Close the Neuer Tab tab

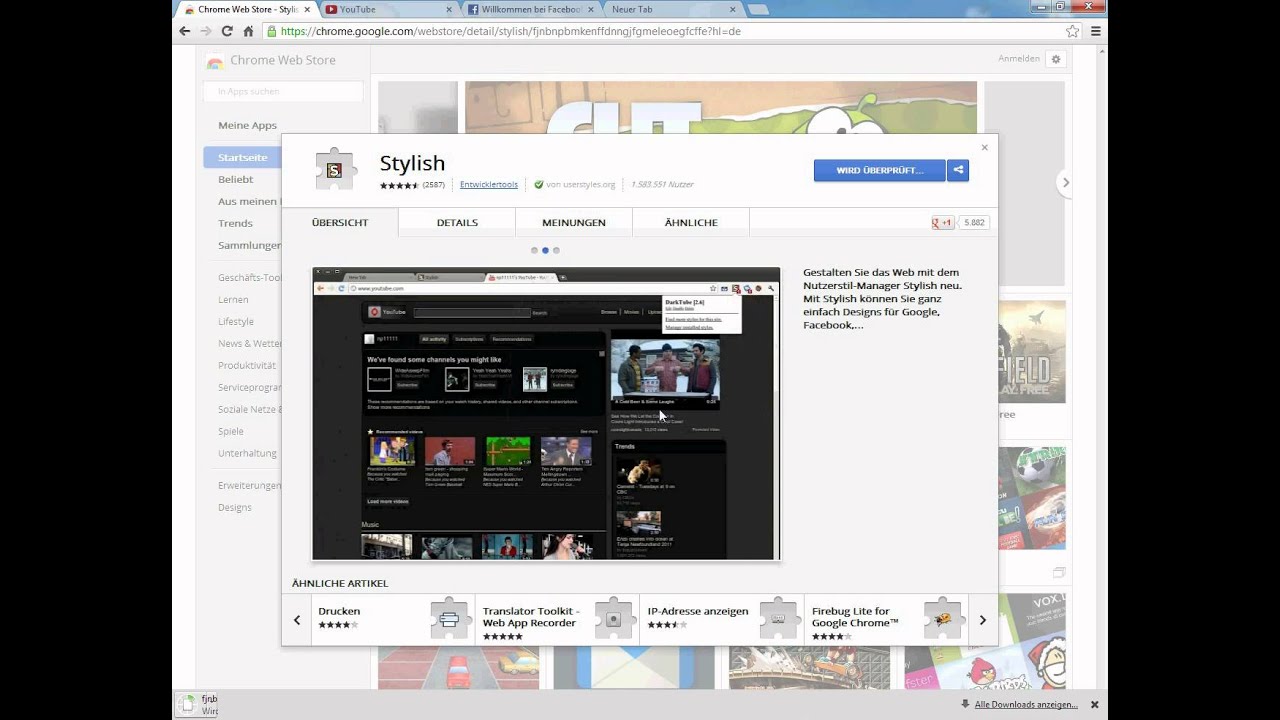[733, 9]
